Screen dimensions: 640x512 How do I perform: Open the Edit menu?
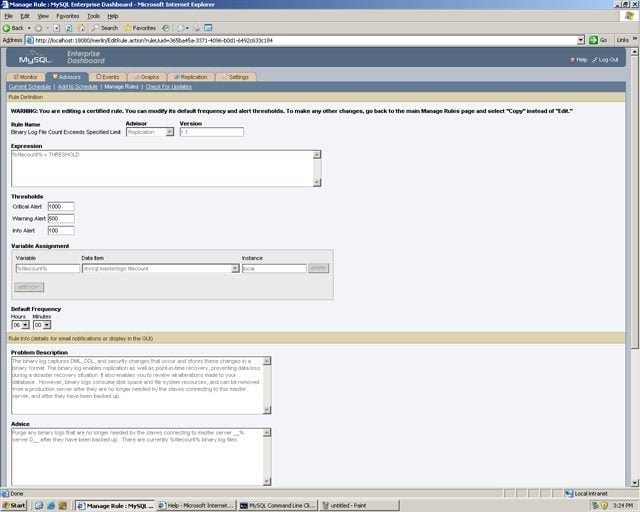[x=25, y=16]
